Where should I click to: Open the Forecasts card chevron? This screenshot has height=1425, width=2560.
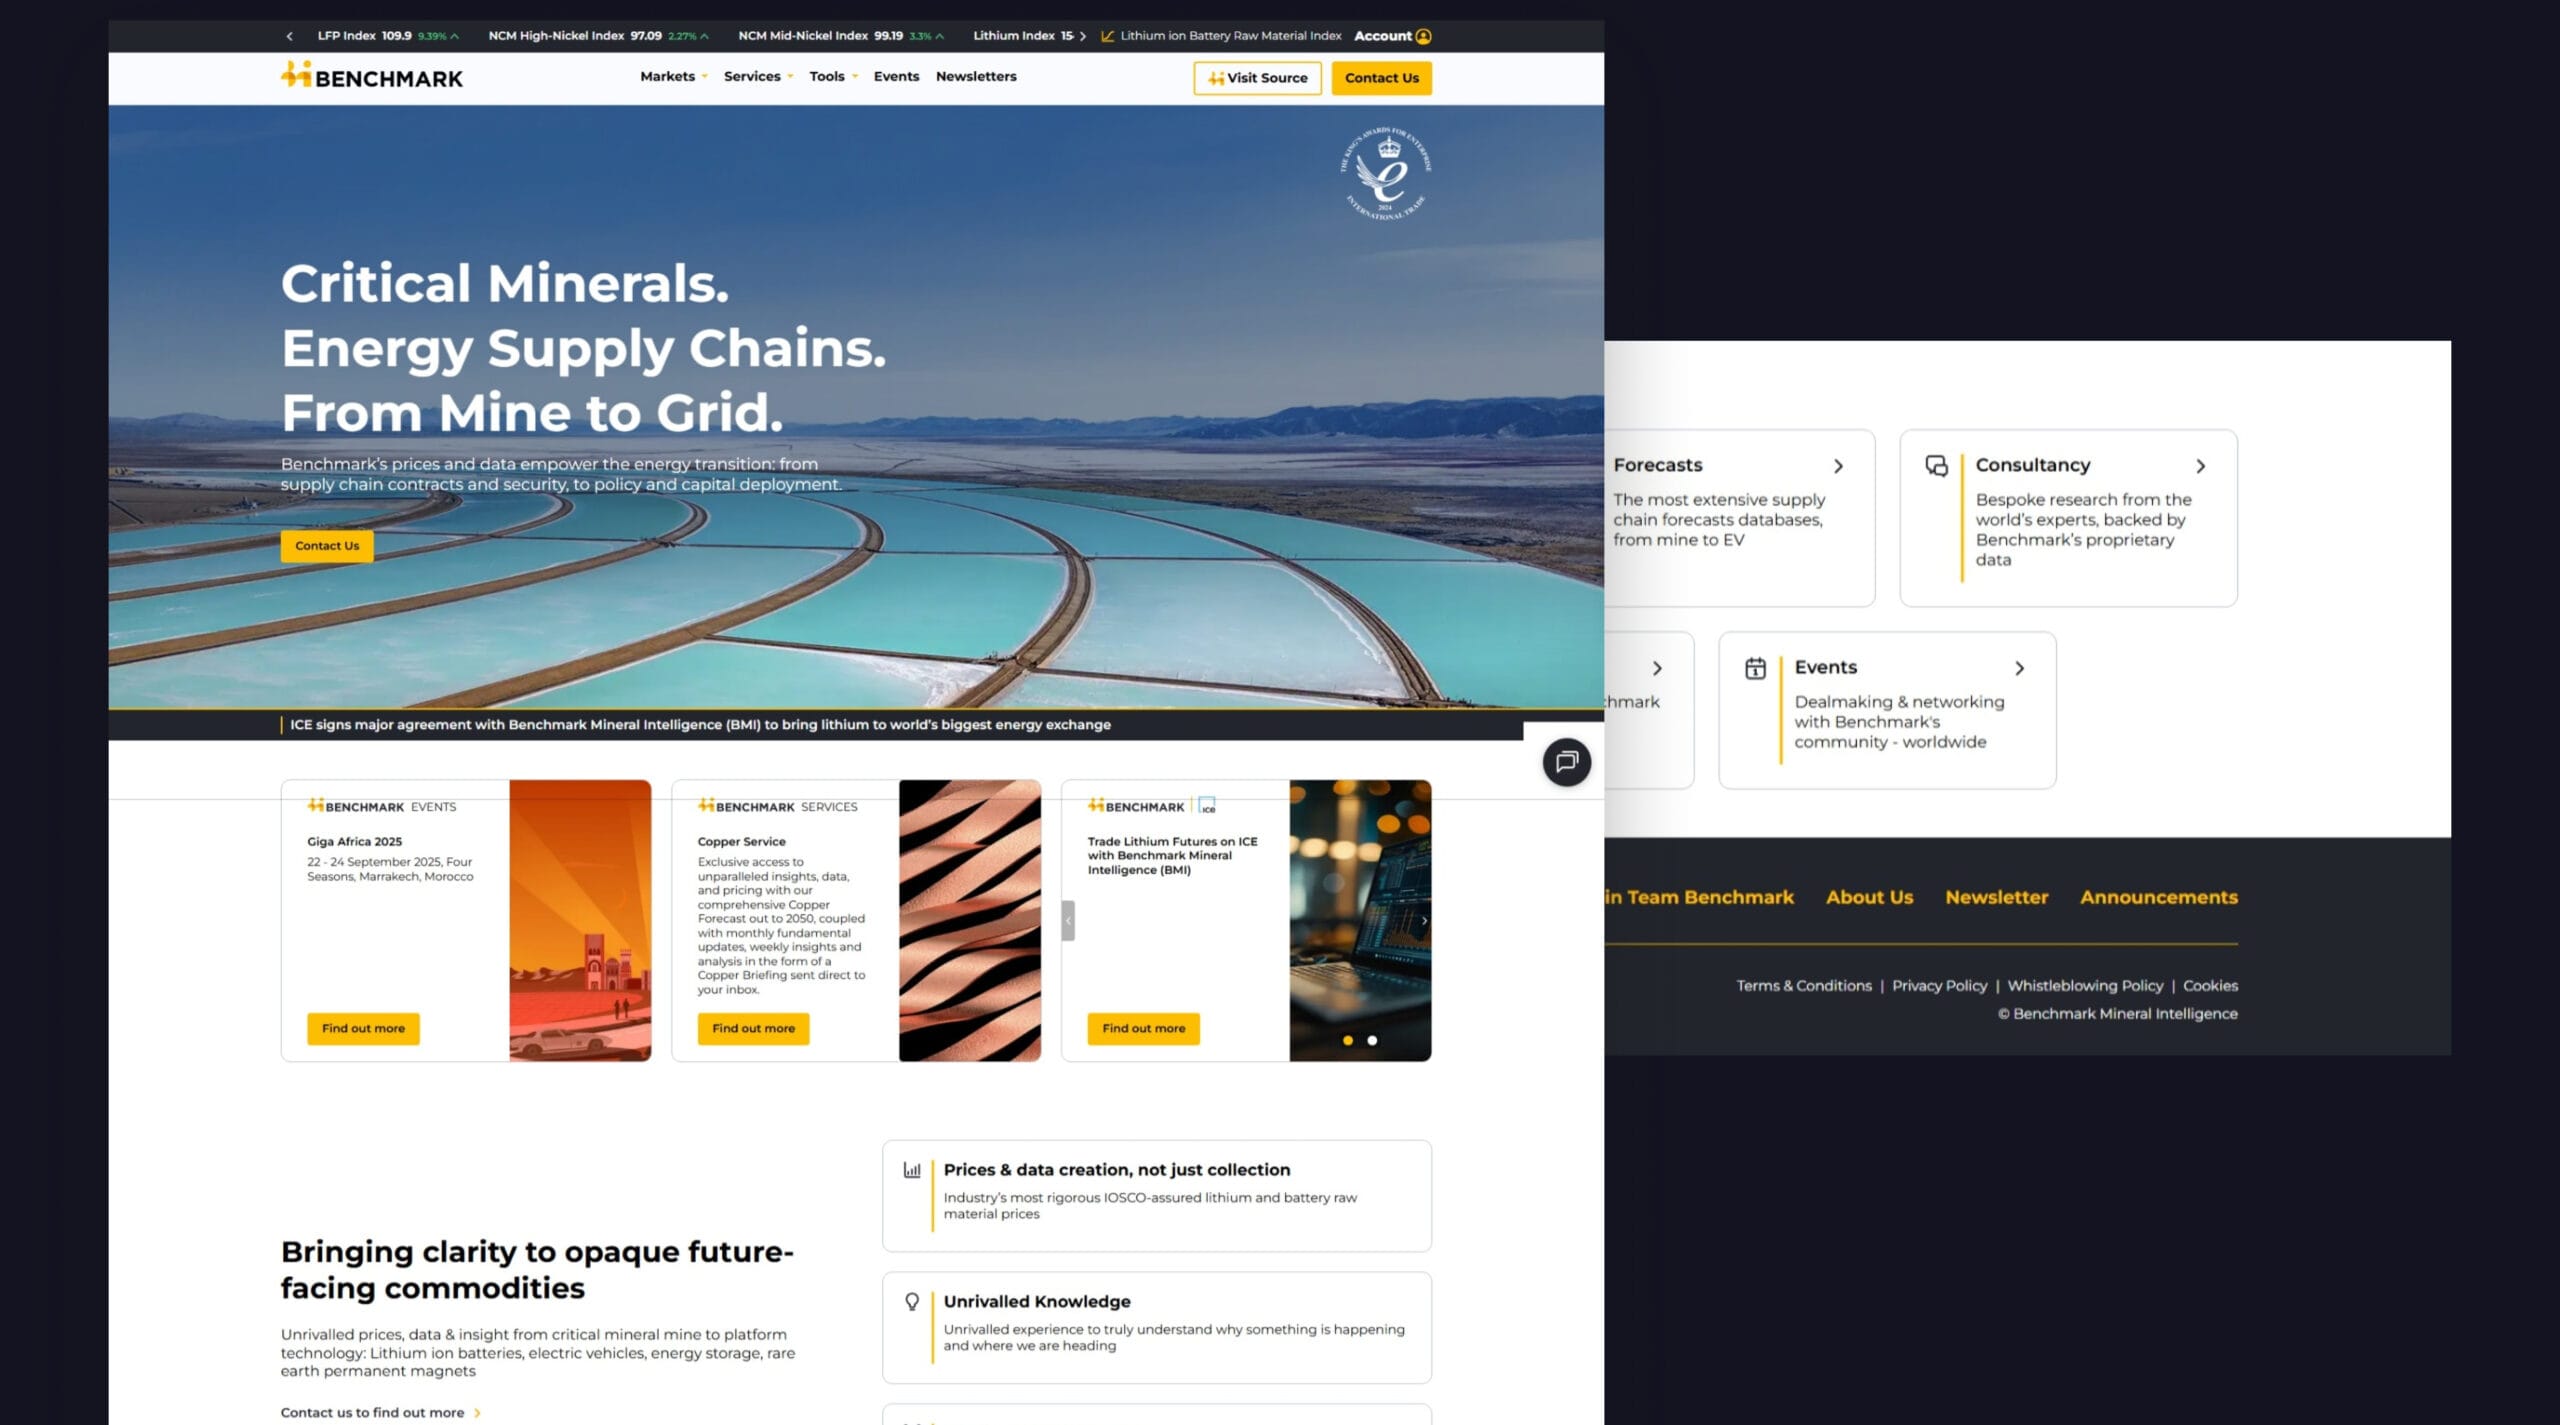point(1838,466)
